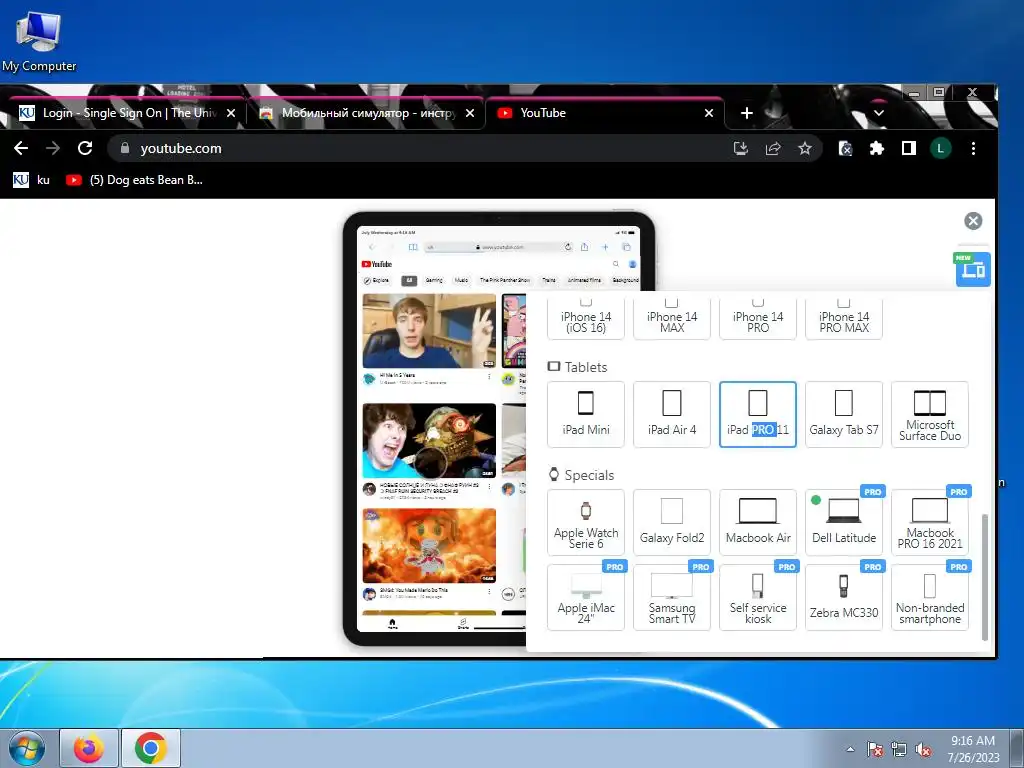The height and width of the screenshot is (768, 1024).
Task: Open Dog eats Bean bookmark
Action: coord(135,180)
